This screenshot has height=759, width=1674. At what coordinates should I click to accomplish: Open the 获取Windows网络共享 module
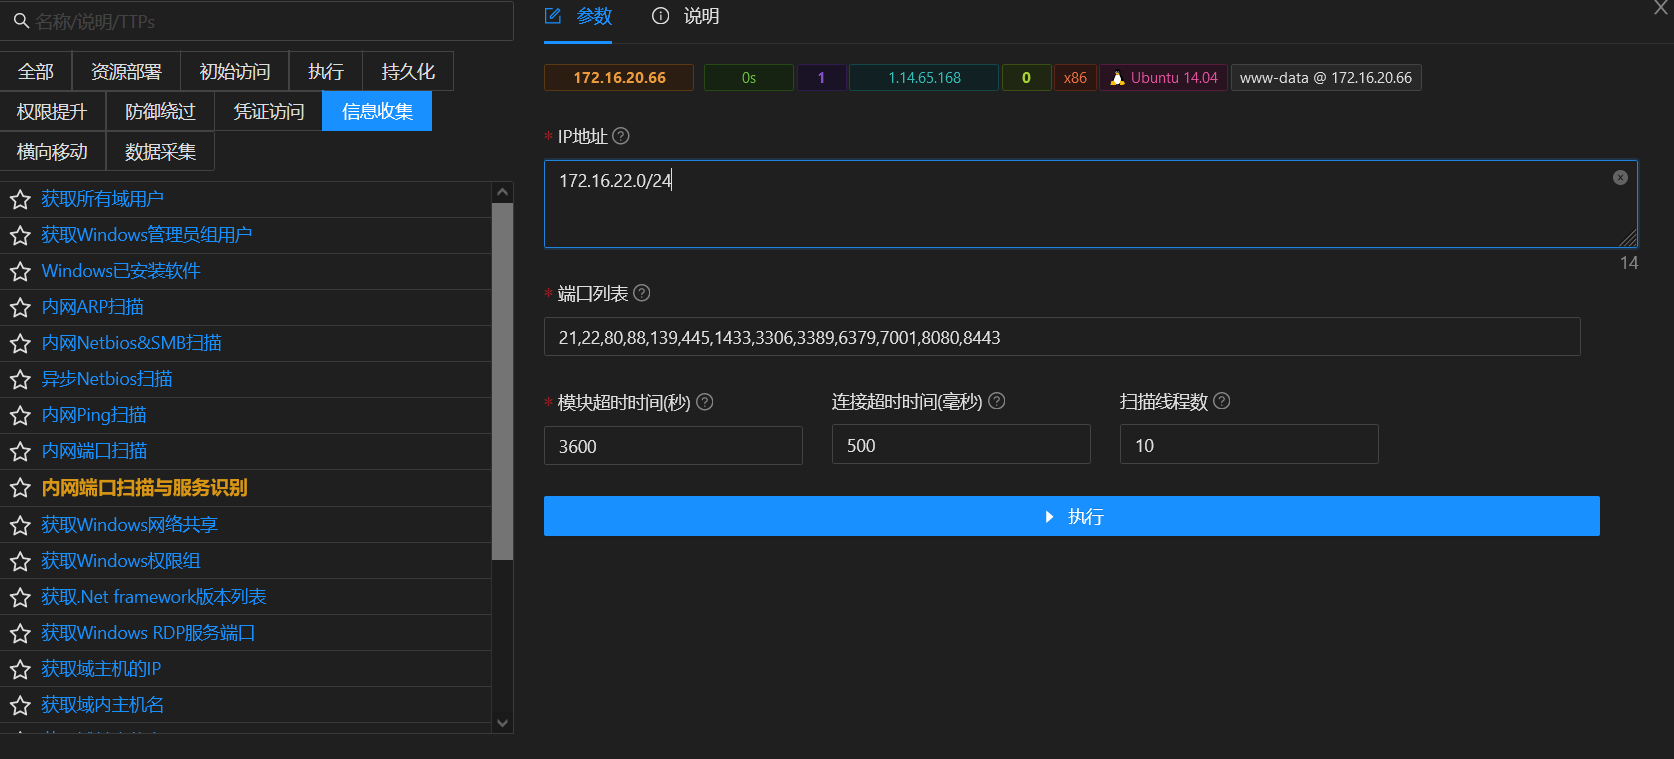(x=129, y=525)
